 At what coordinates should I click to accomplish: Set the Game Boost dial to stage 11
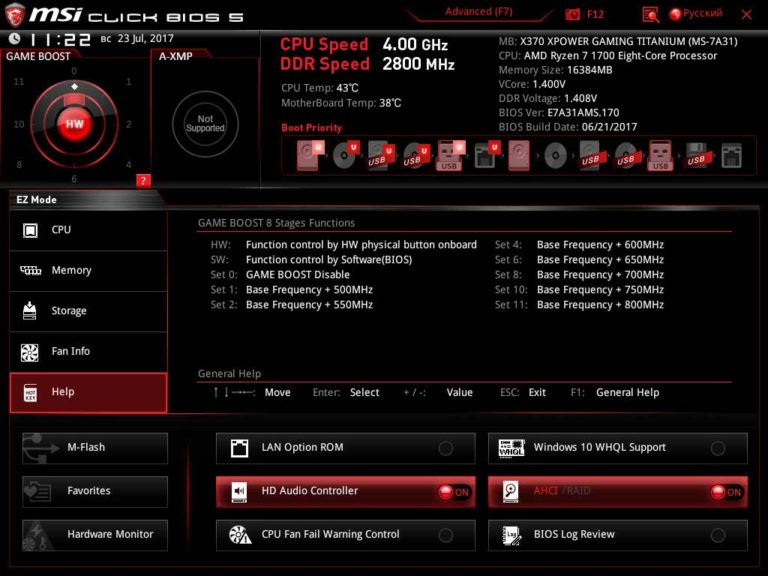tap(19, 82)
